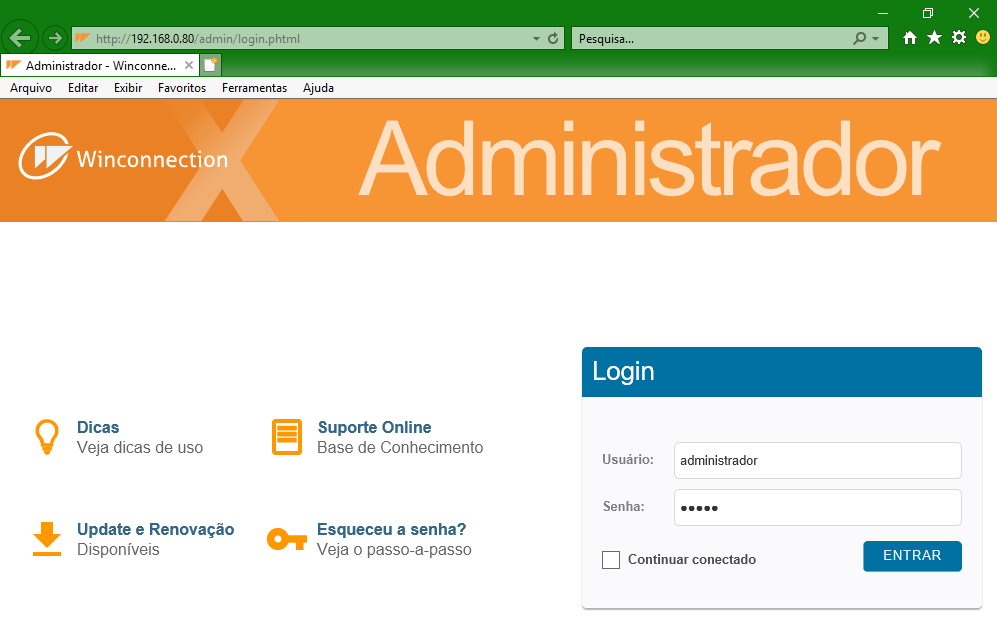Click the Winconnection logo in banner

[123, 156]
